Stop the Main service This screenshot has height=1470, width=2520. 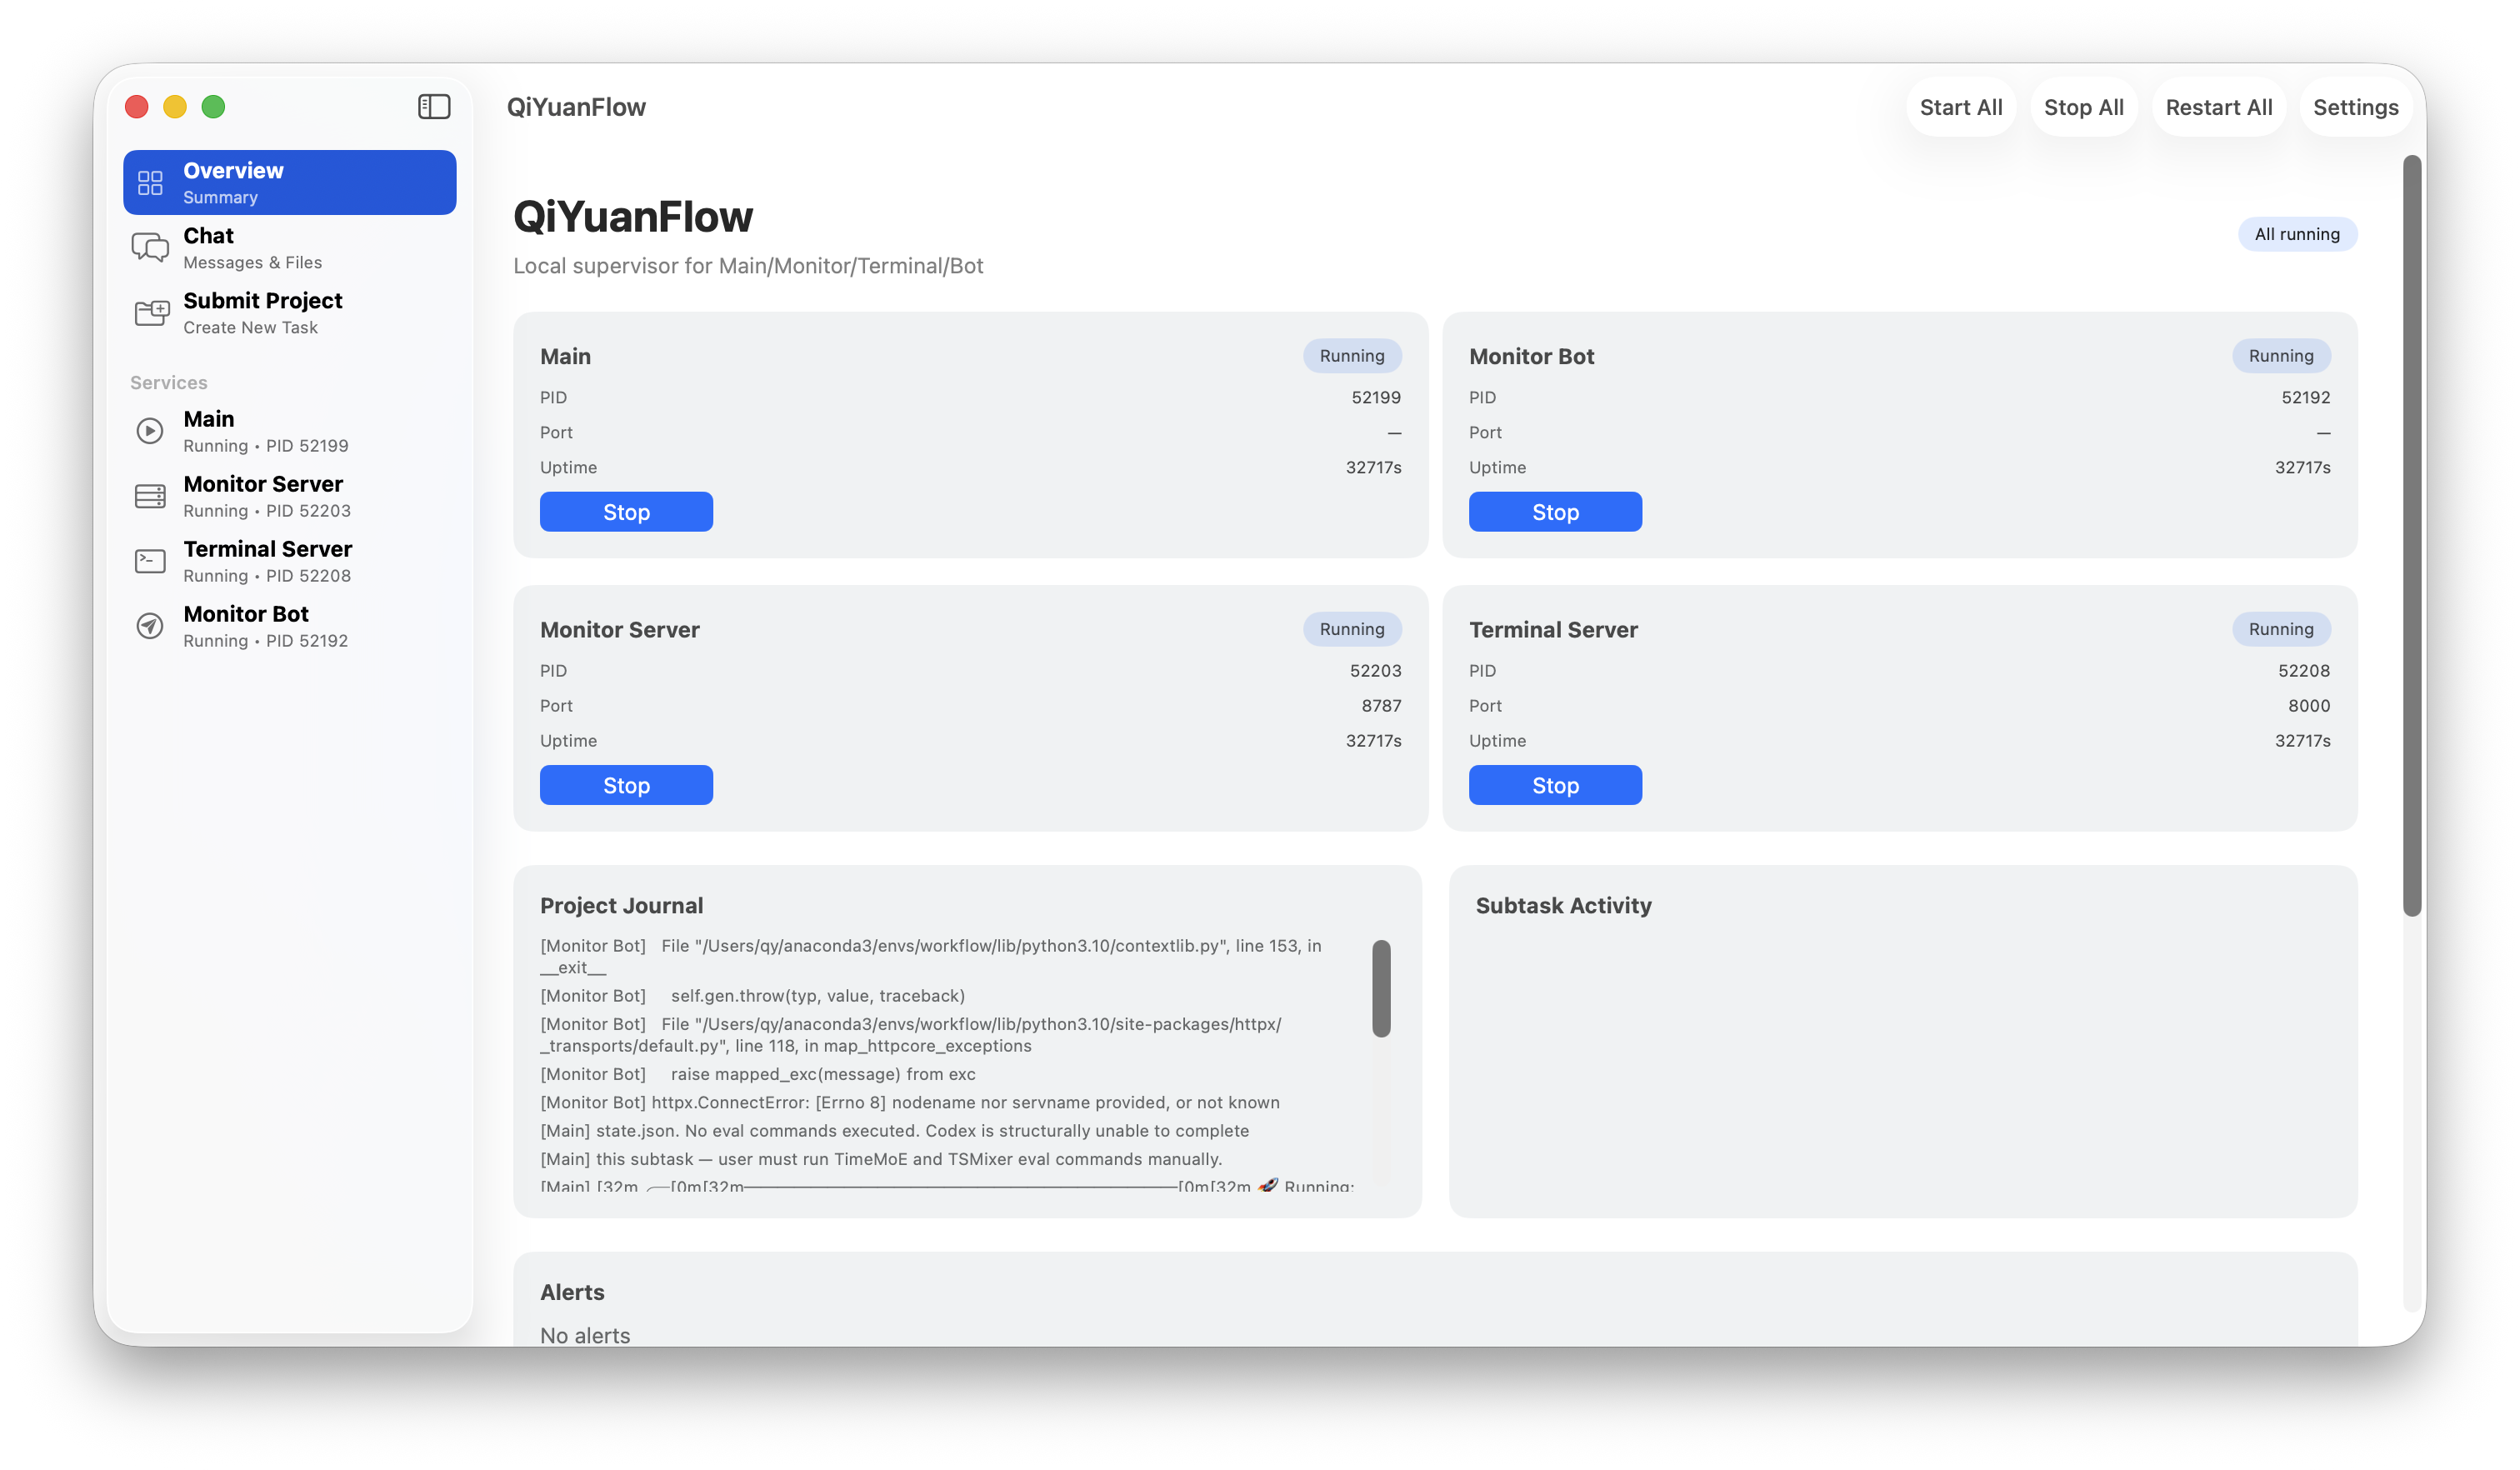(x=626, y=512)
